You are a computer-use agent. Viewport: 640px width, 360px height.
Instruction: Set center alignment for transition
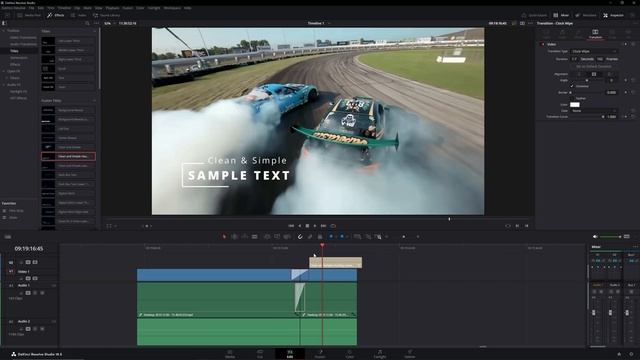[594, 74]
